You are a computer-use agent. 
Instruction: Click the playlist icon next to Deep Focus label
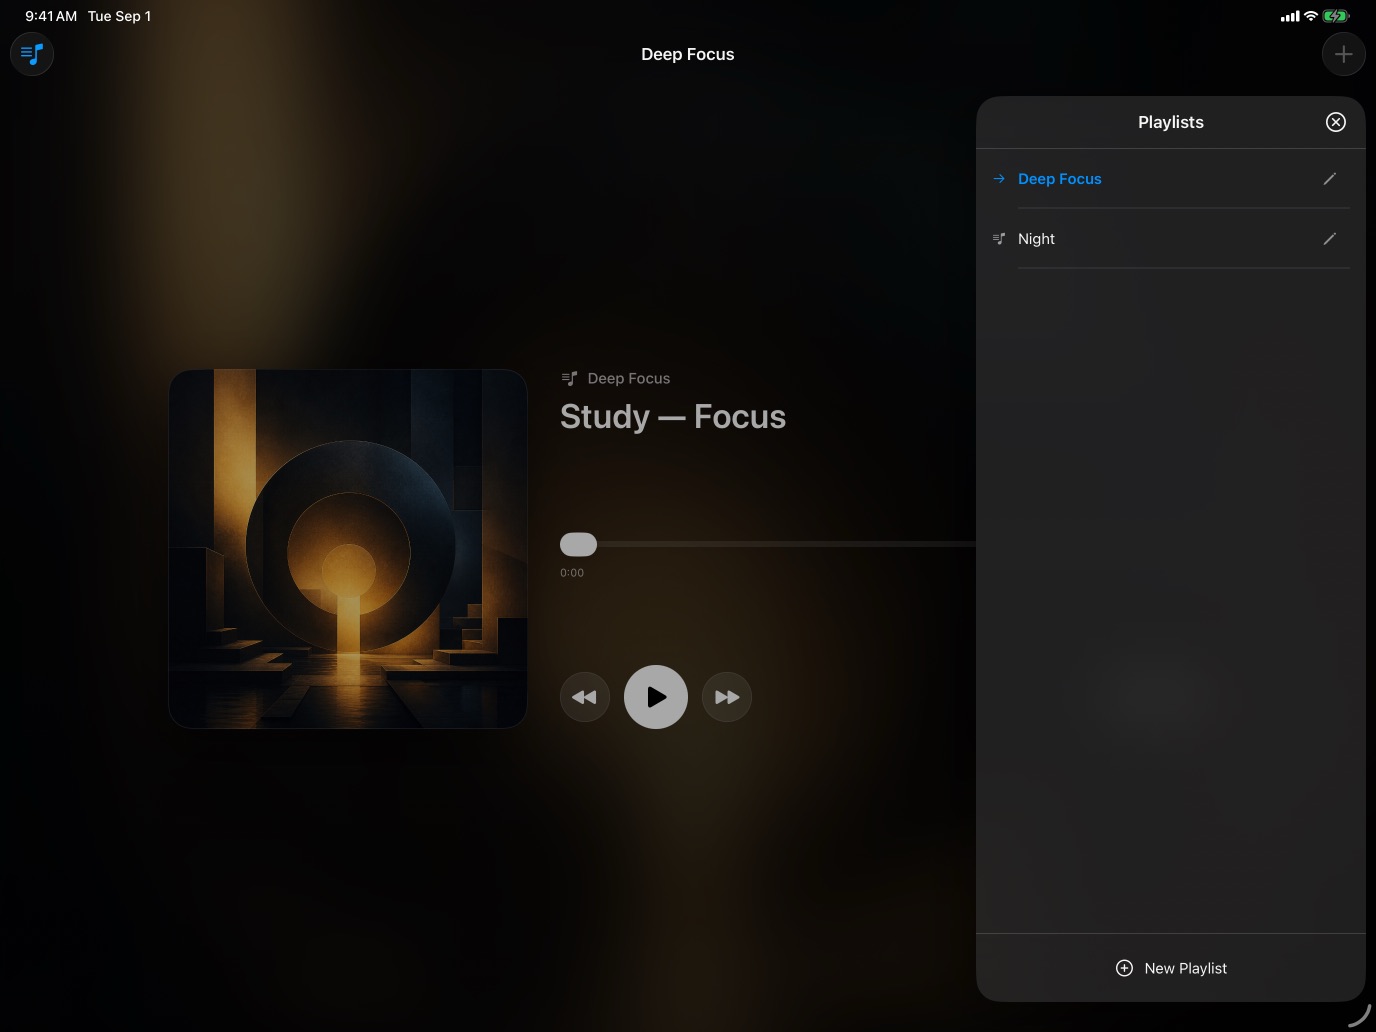click(569, 378)
